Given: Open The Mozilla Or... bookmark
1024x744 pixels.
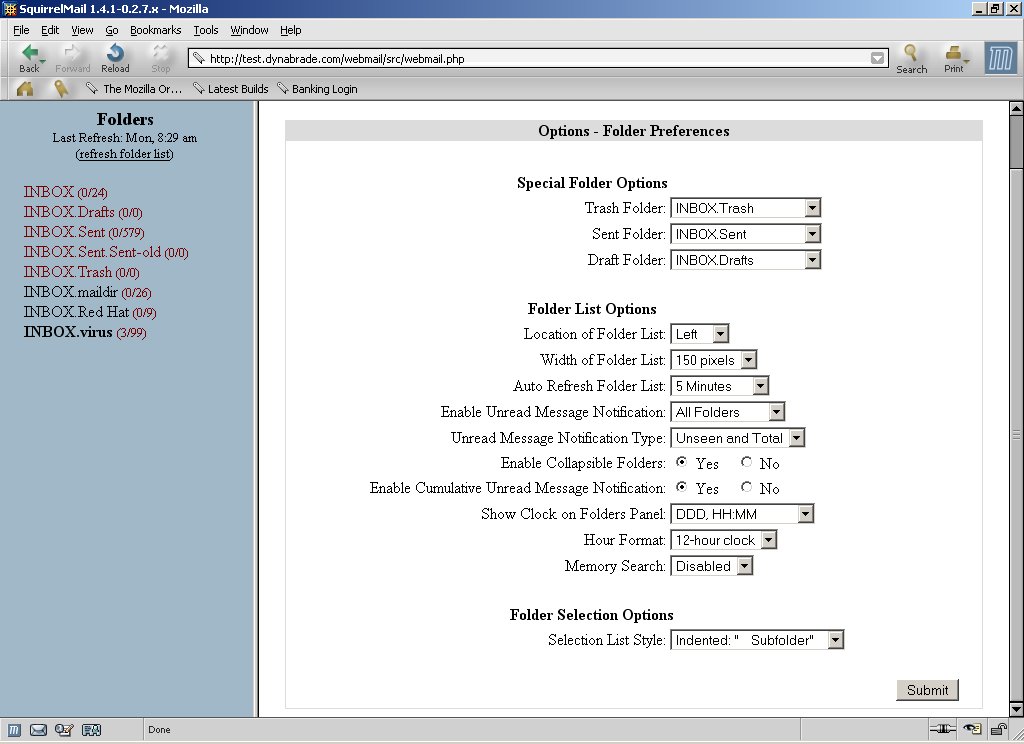Looking at the screenshot, I should 135,89.
